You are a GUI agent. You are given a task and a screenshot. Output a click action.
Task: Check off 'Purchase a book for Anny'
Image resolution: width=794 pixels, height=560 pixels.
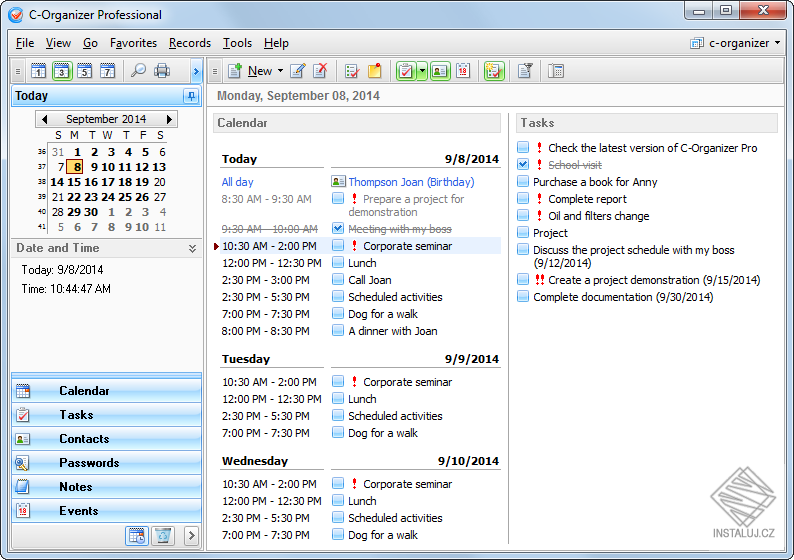(x=523, y=181)
